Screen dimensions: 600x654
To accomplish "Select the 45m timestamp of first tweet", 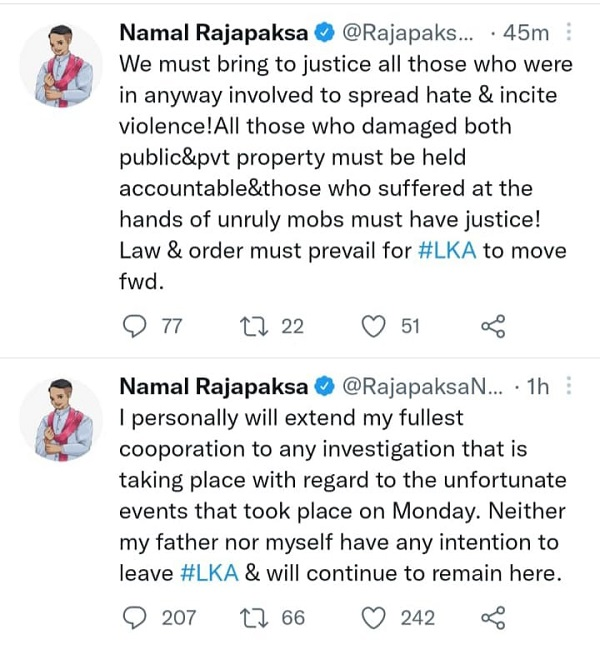I will (x=526, y=33).
